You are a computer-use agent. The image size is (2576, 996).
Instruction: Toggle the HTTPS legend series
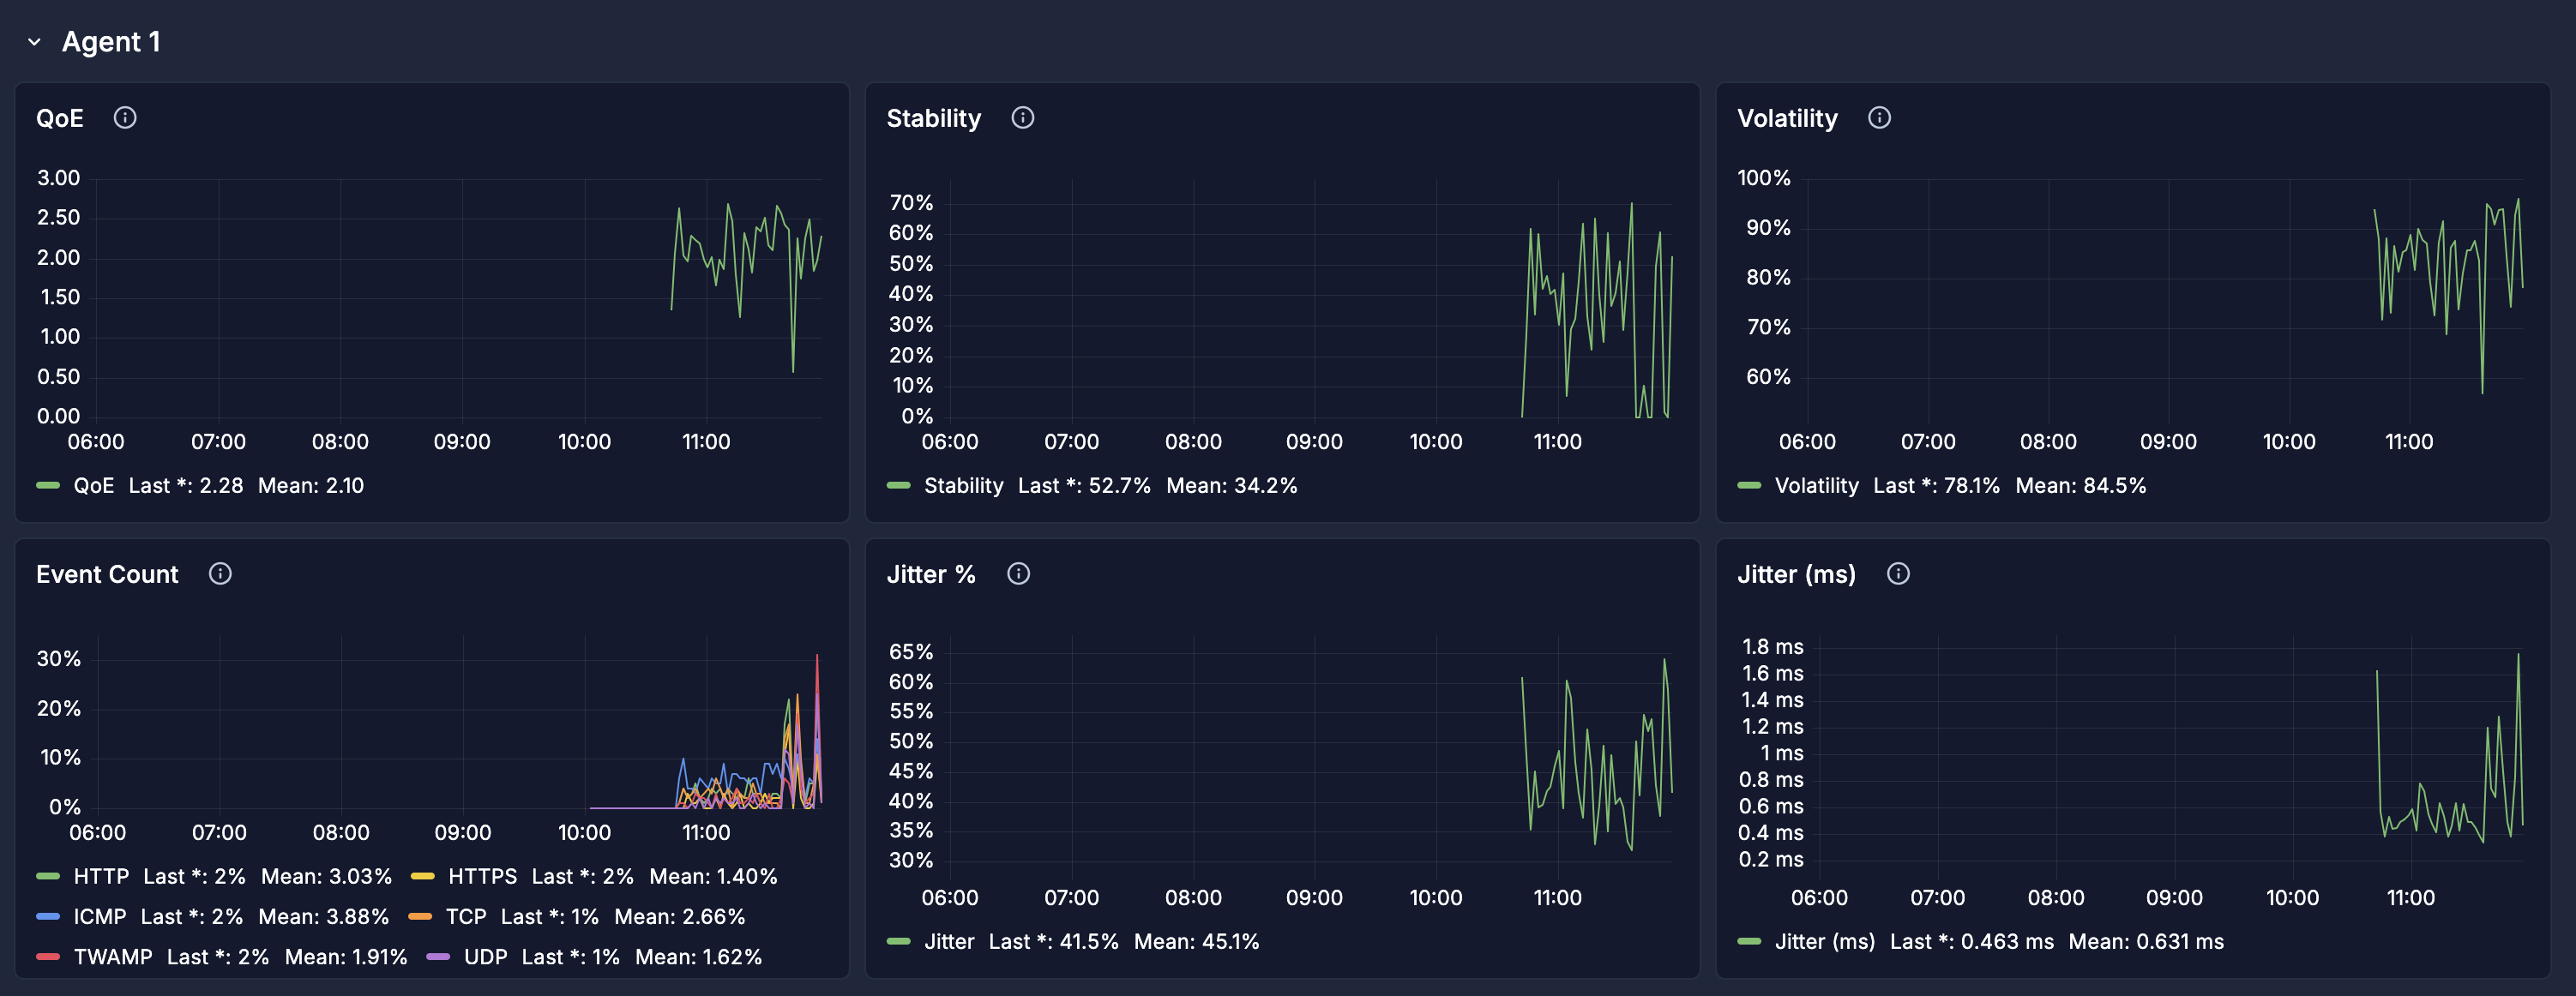pyautogui.click(x=482, y=877)
